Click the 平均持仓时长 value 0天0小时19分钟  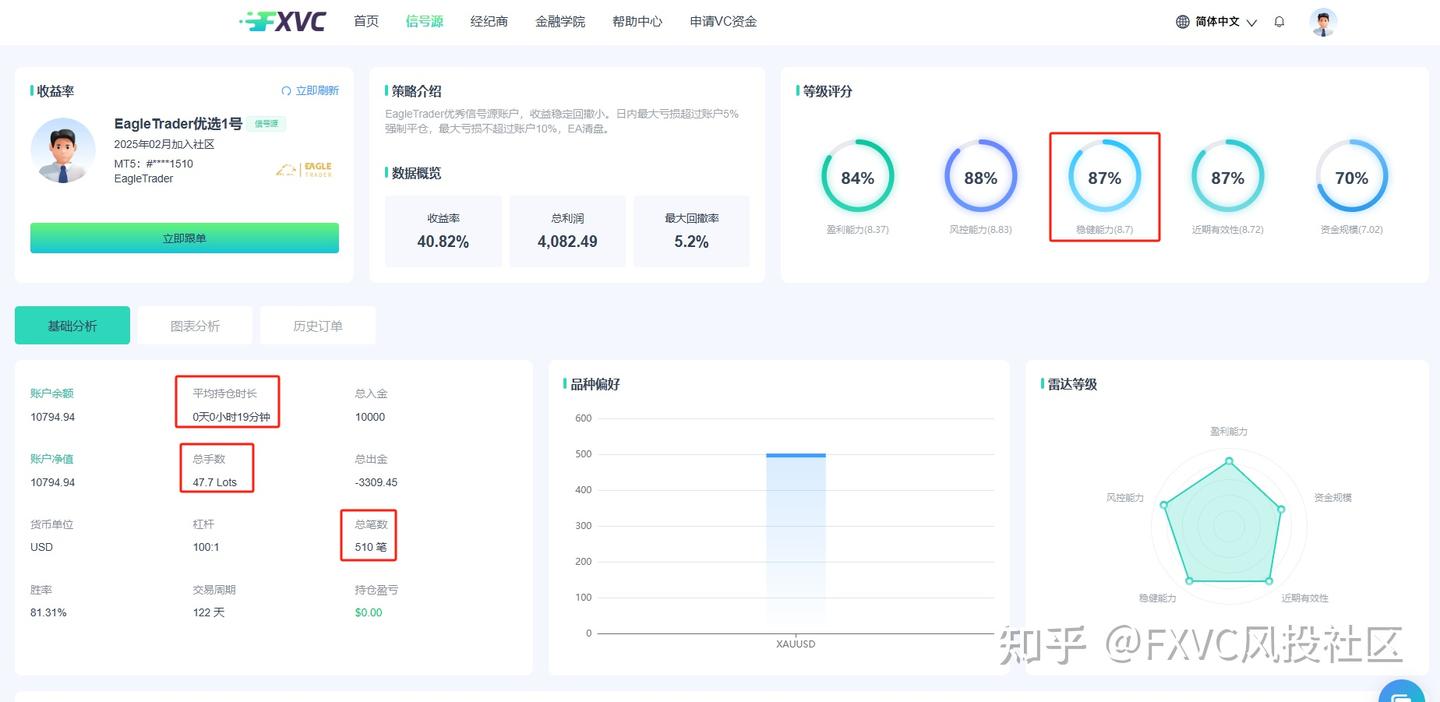tap(231, 417)
